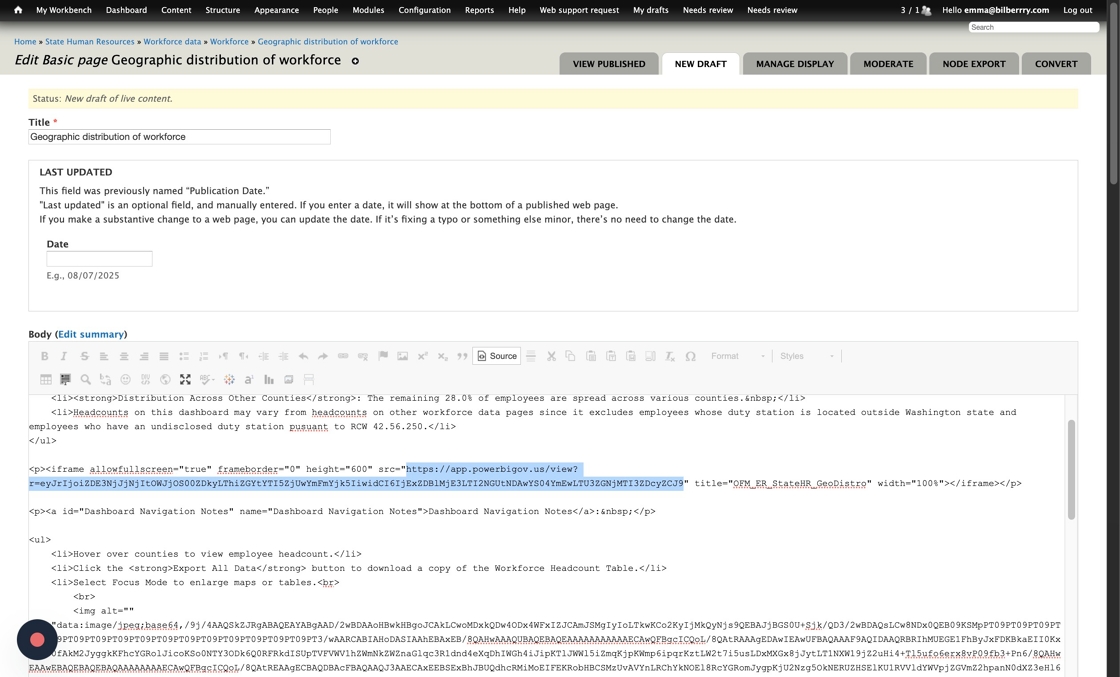Screen dimensions: 1120x677
Task: Switch to View Published tab
Action: pyautogui.click(x=609, y=64)
